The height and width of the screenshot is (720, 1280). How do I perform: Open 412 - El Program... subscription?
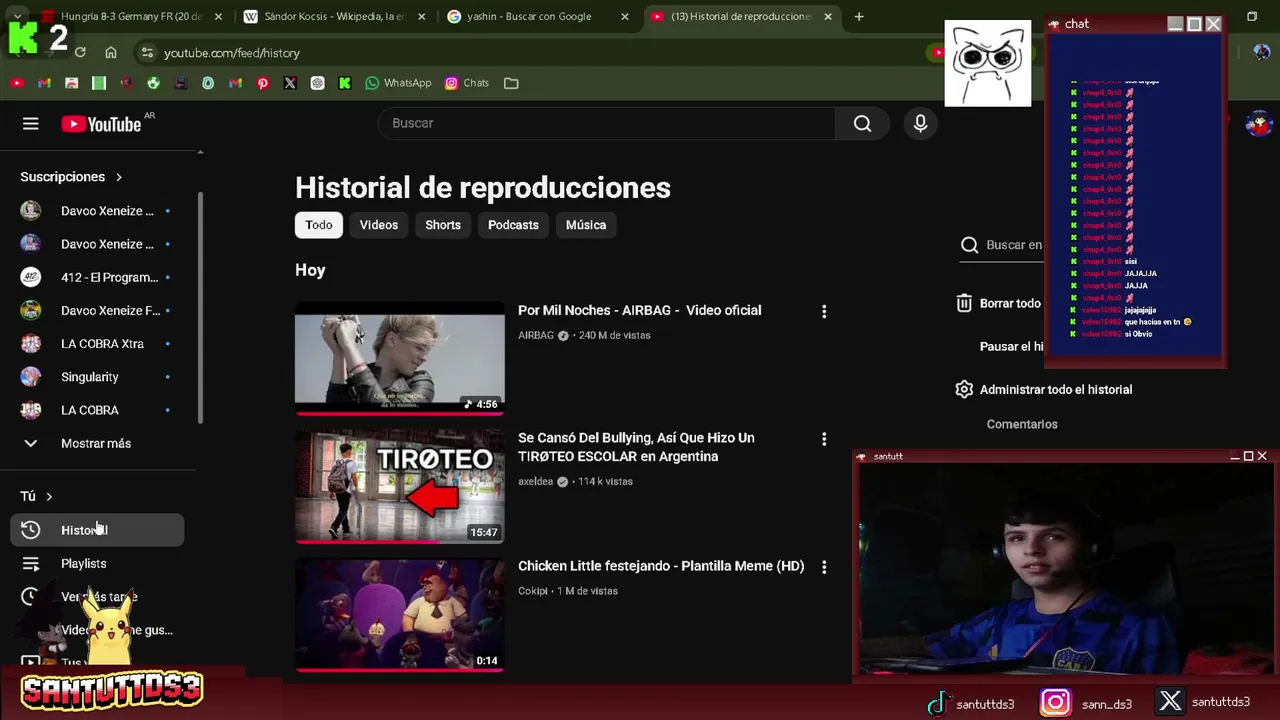tap(97, 277)
